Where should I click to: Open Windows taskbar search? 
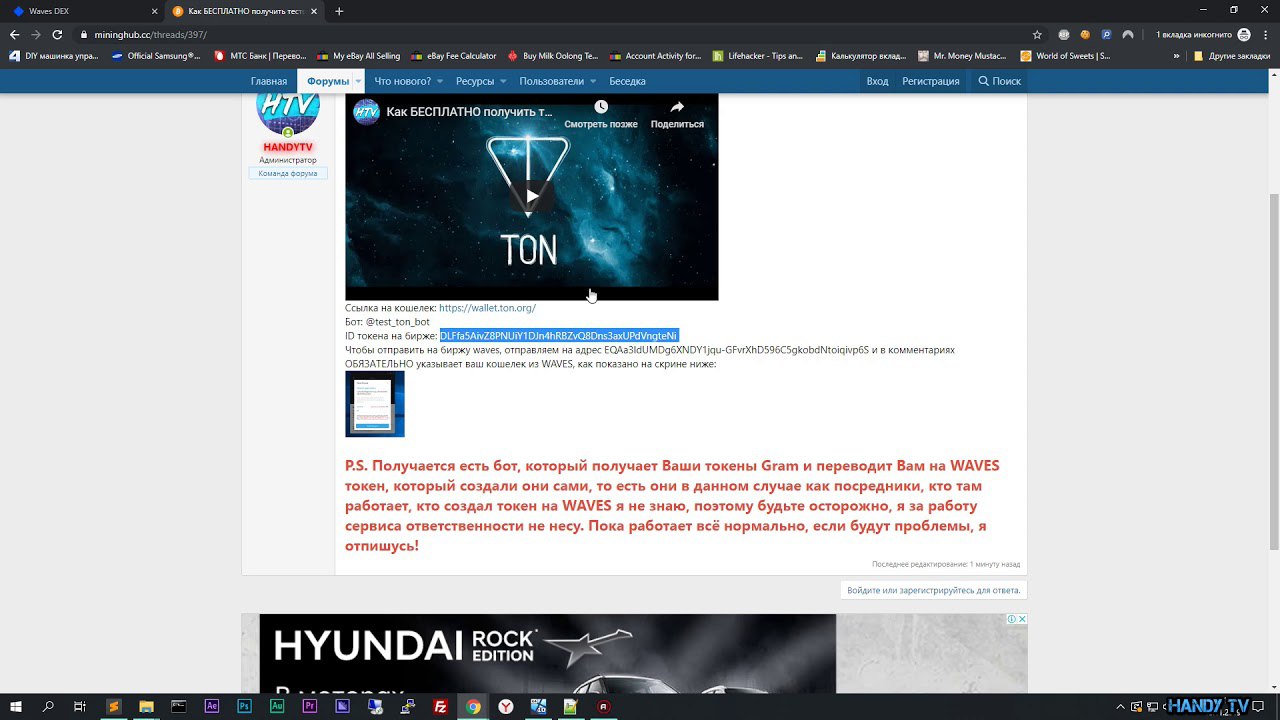click(x=48, y=706)
